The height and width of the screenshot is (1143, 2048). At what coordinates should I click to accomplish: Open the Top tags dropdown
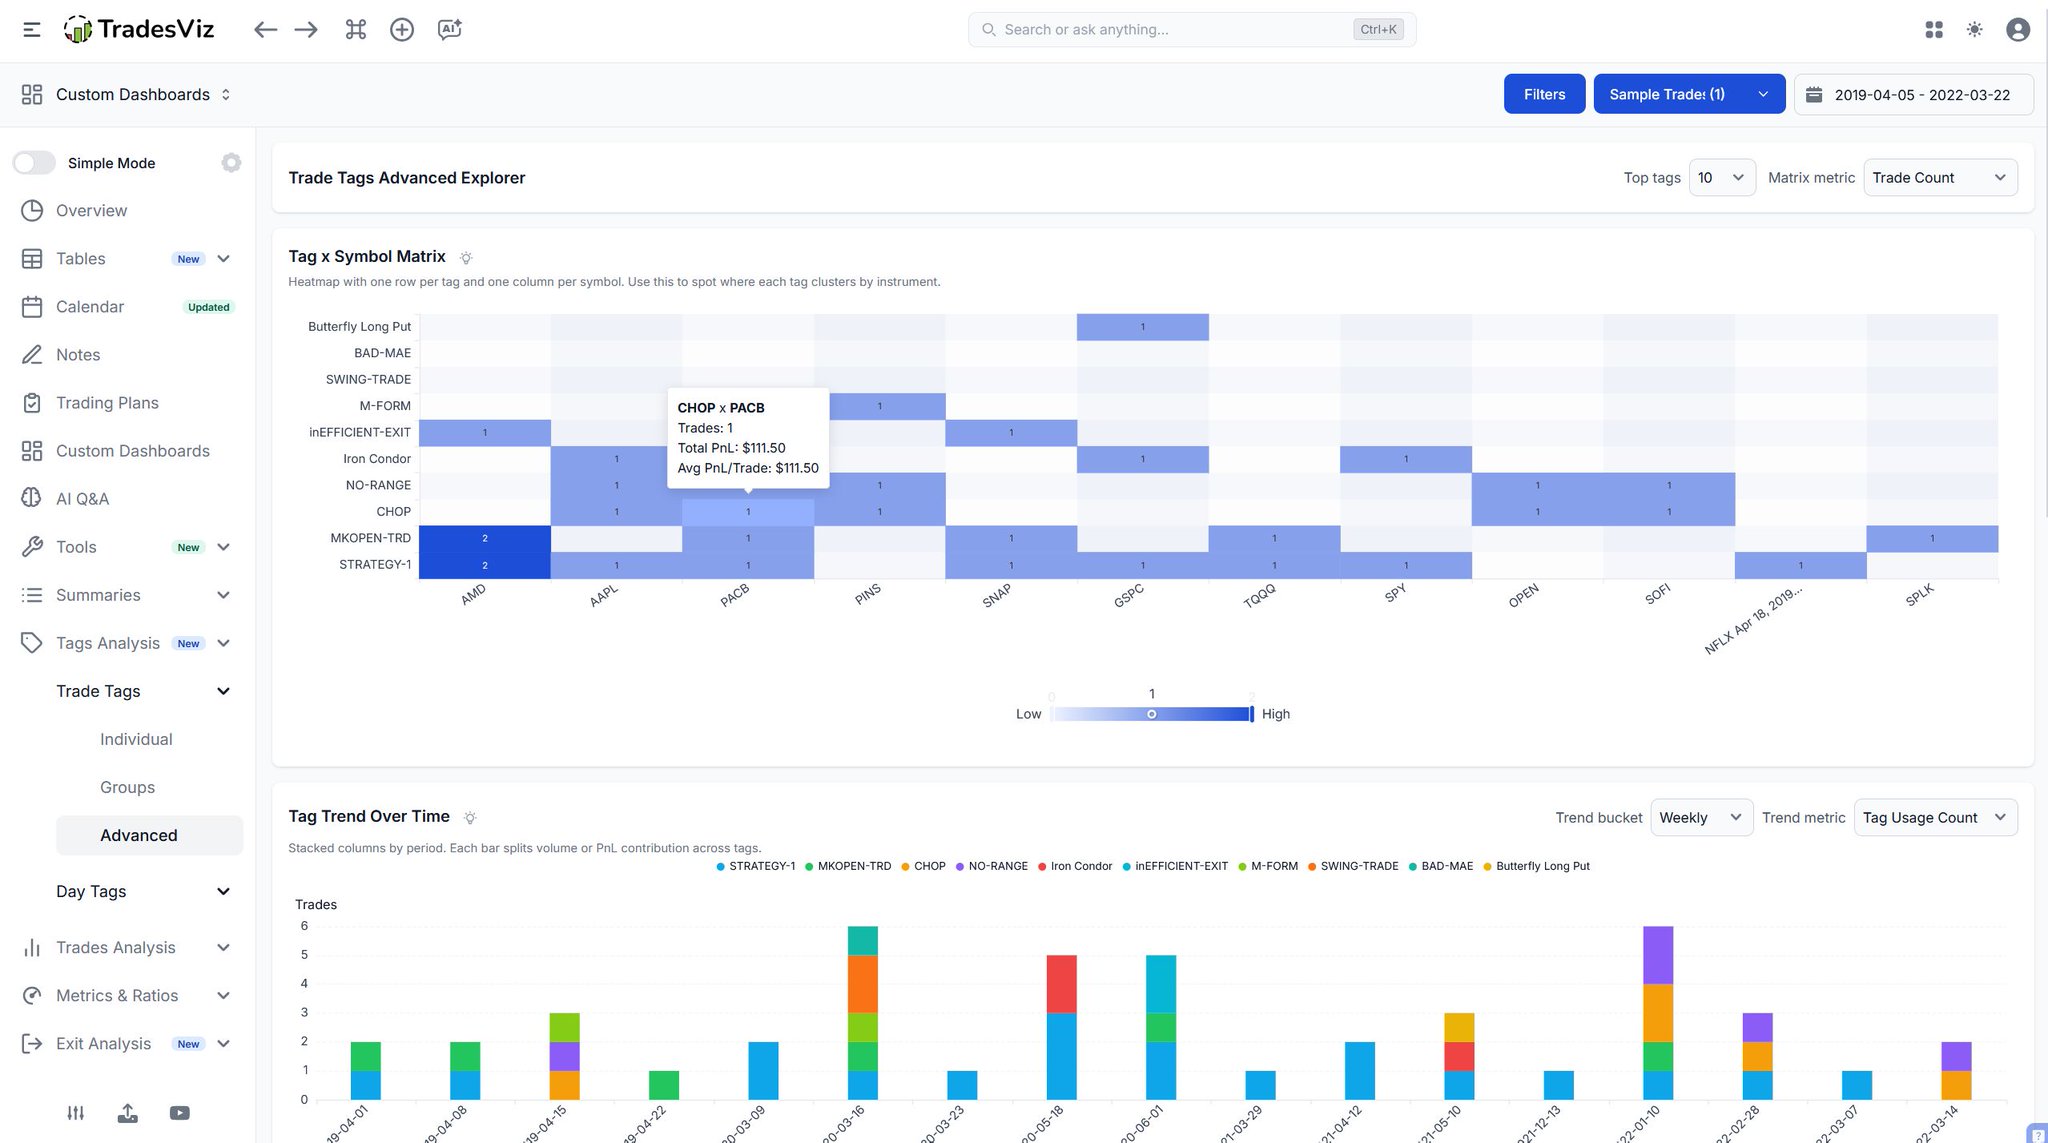(1721, 178)
